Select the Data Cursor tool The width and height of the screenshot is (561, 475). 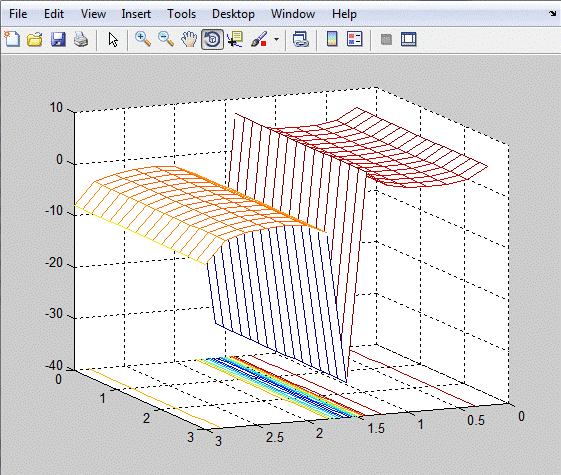pyautogui.click(x=235, y=39)
